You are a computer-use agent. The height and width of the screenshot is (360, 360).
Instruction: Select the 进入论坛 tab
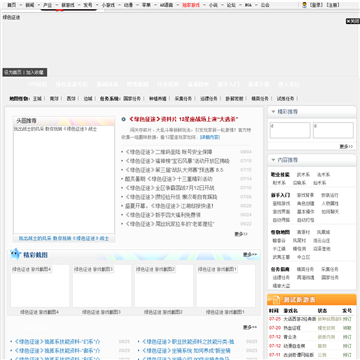point(289,84)
